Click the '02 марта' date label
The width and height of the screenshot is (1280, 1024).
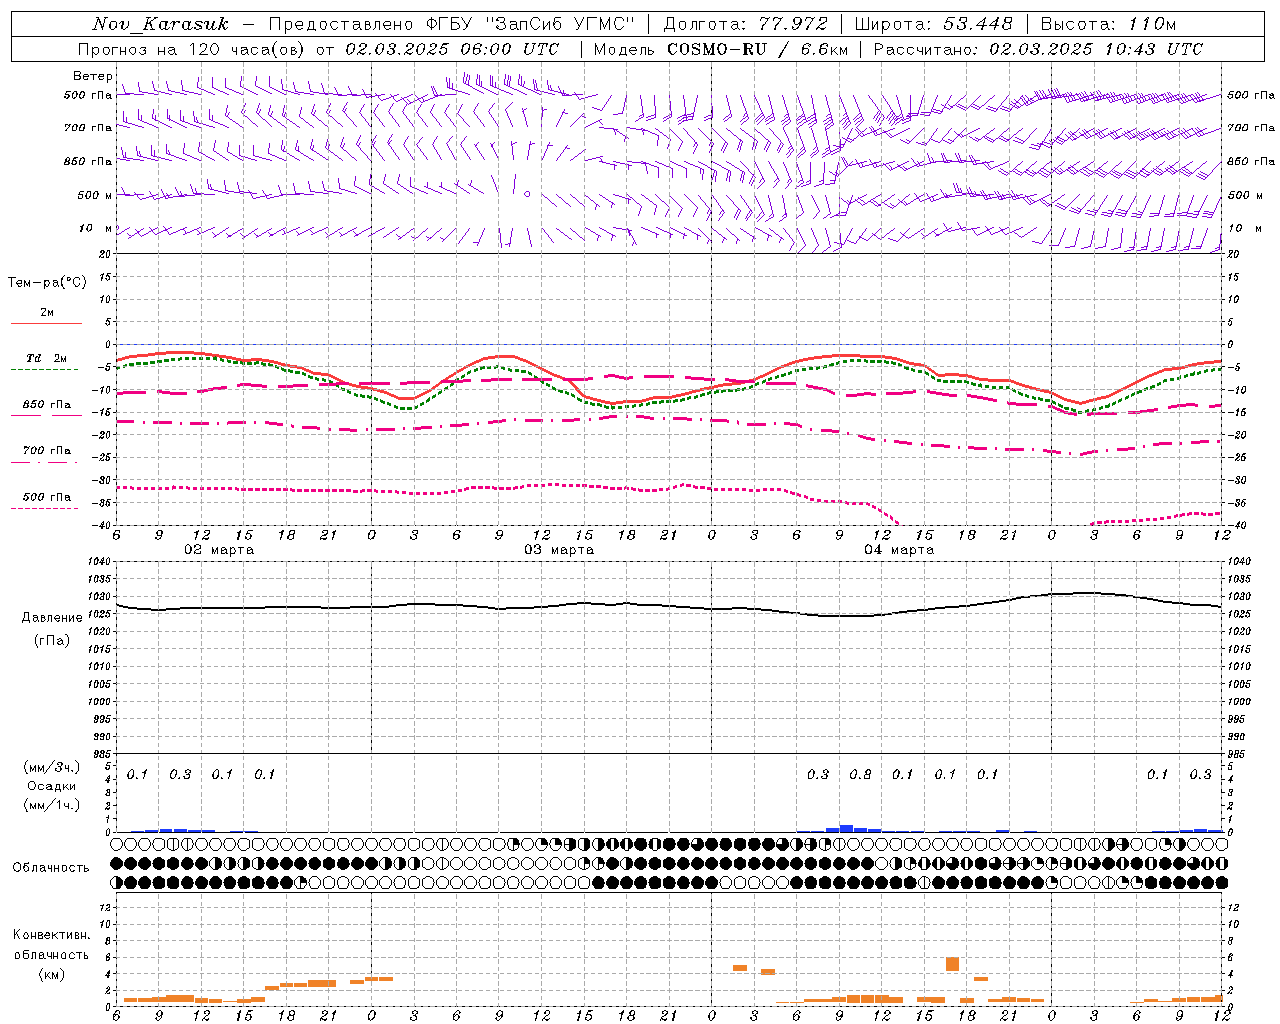219,550
